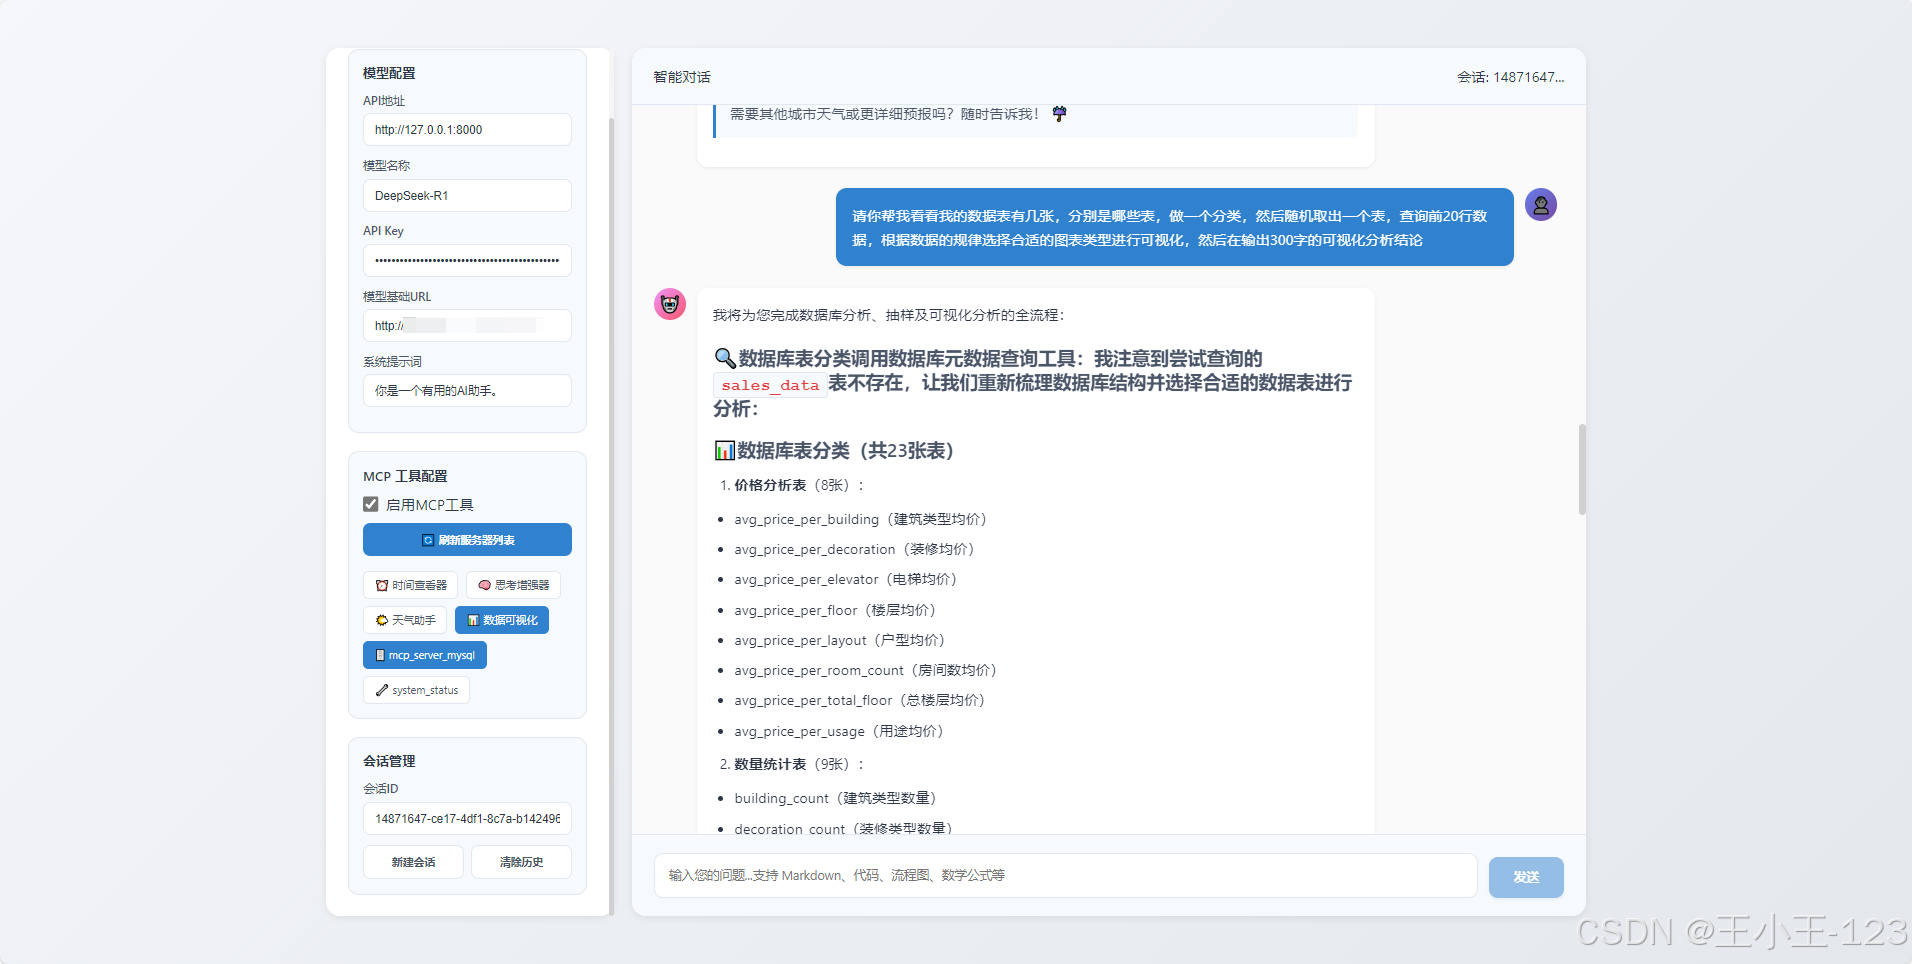1912x964 pixels.
Task: Click 刷新服务器列表 to refresh server list
Action: click(466, 539)
